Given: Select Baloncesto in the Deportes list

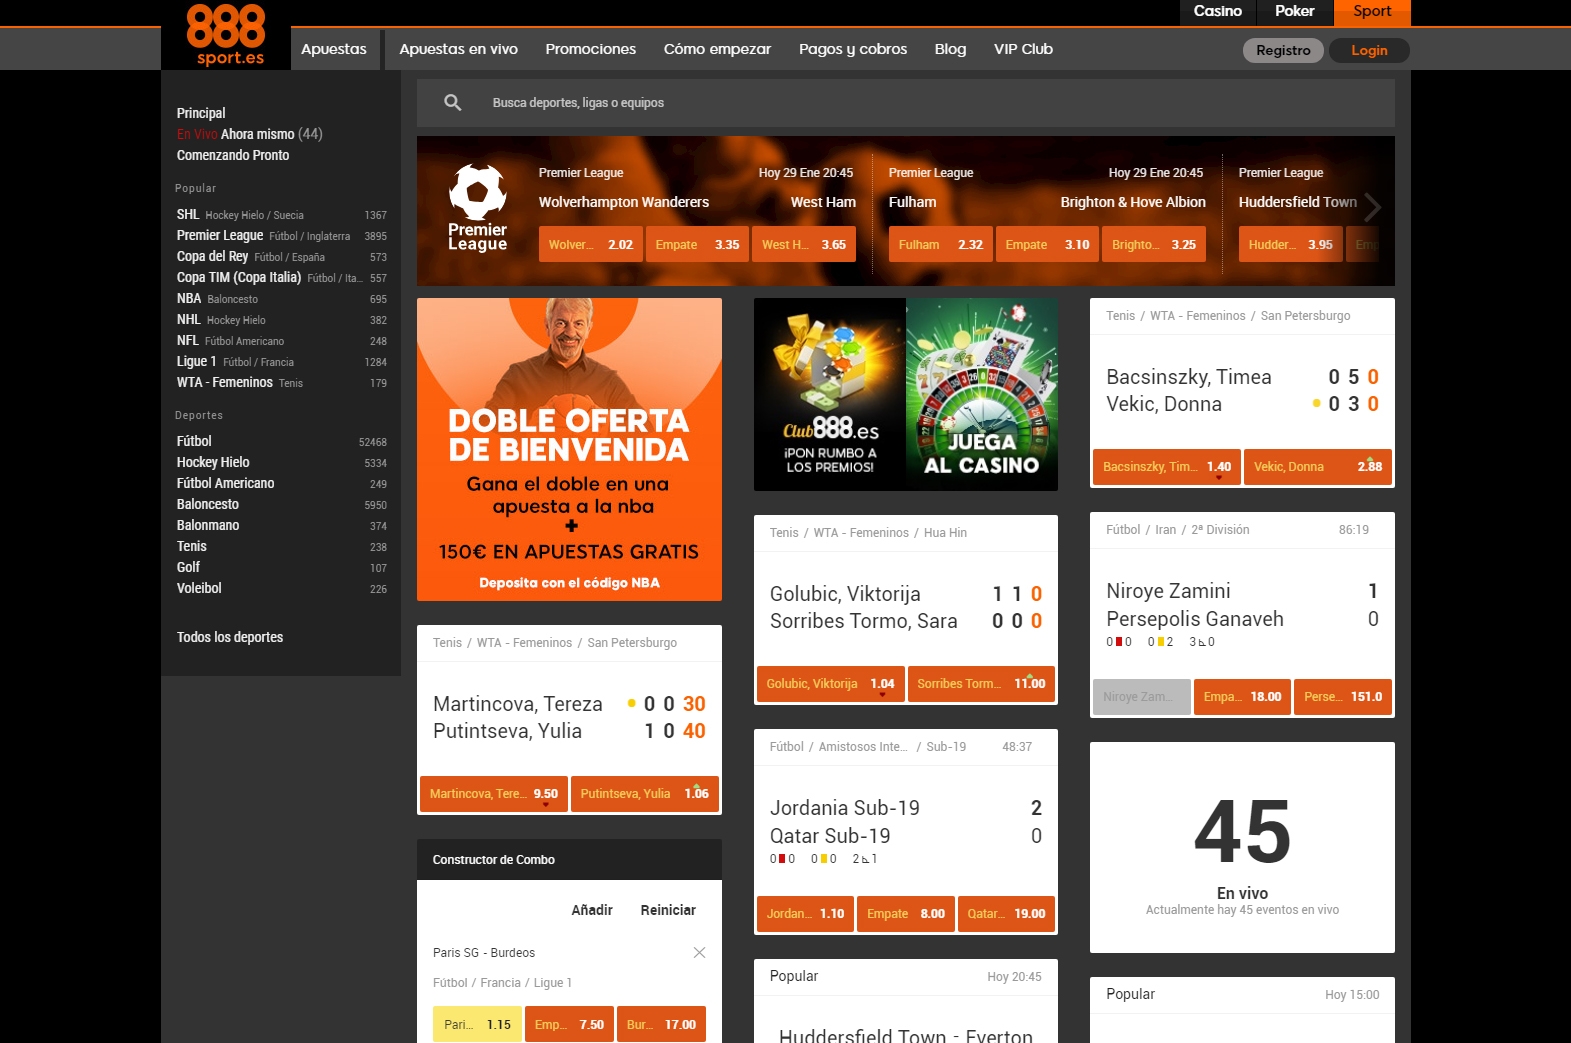Looking at the screenshot, I should click(x=282, y=504).
